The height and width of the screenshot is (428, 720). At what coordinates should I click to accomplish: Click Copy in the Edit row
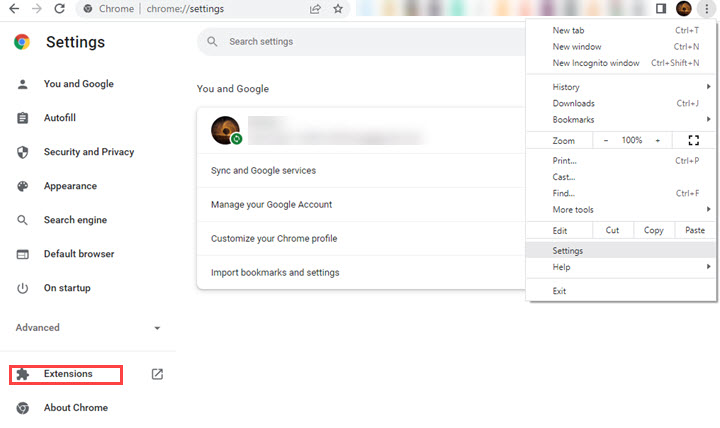tap(654, 231)
